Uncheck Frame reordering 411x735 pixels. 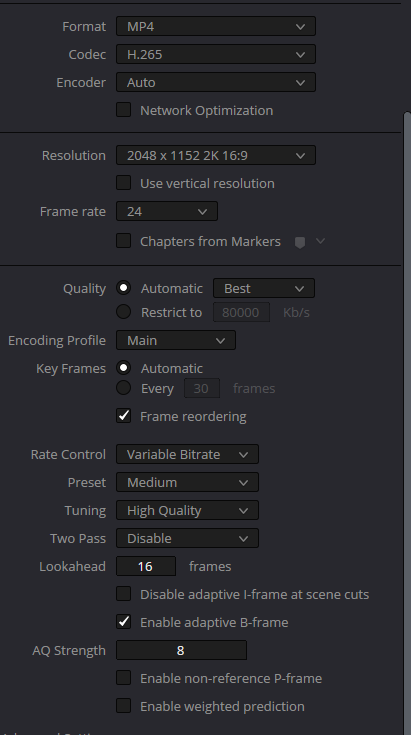tap(124, 416)
